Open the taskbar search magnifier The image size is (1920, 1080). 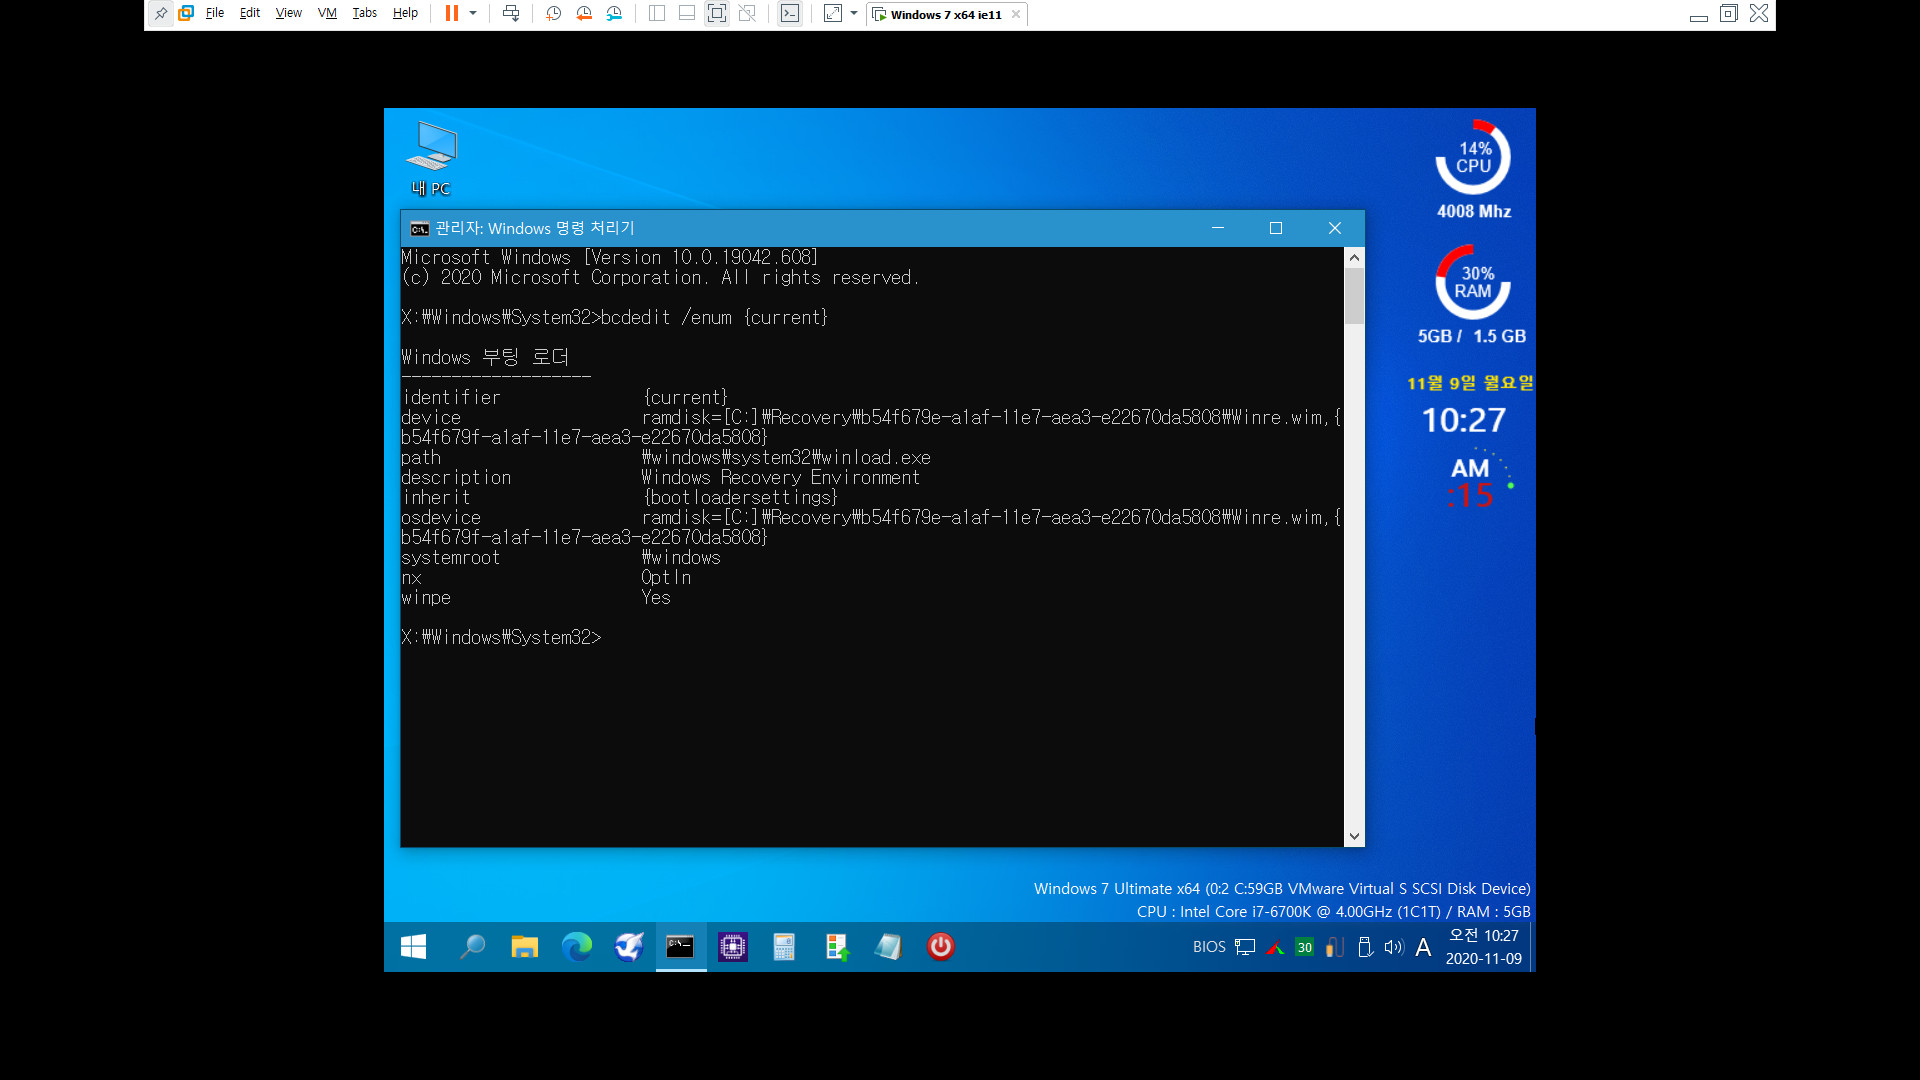coord(472,947)
